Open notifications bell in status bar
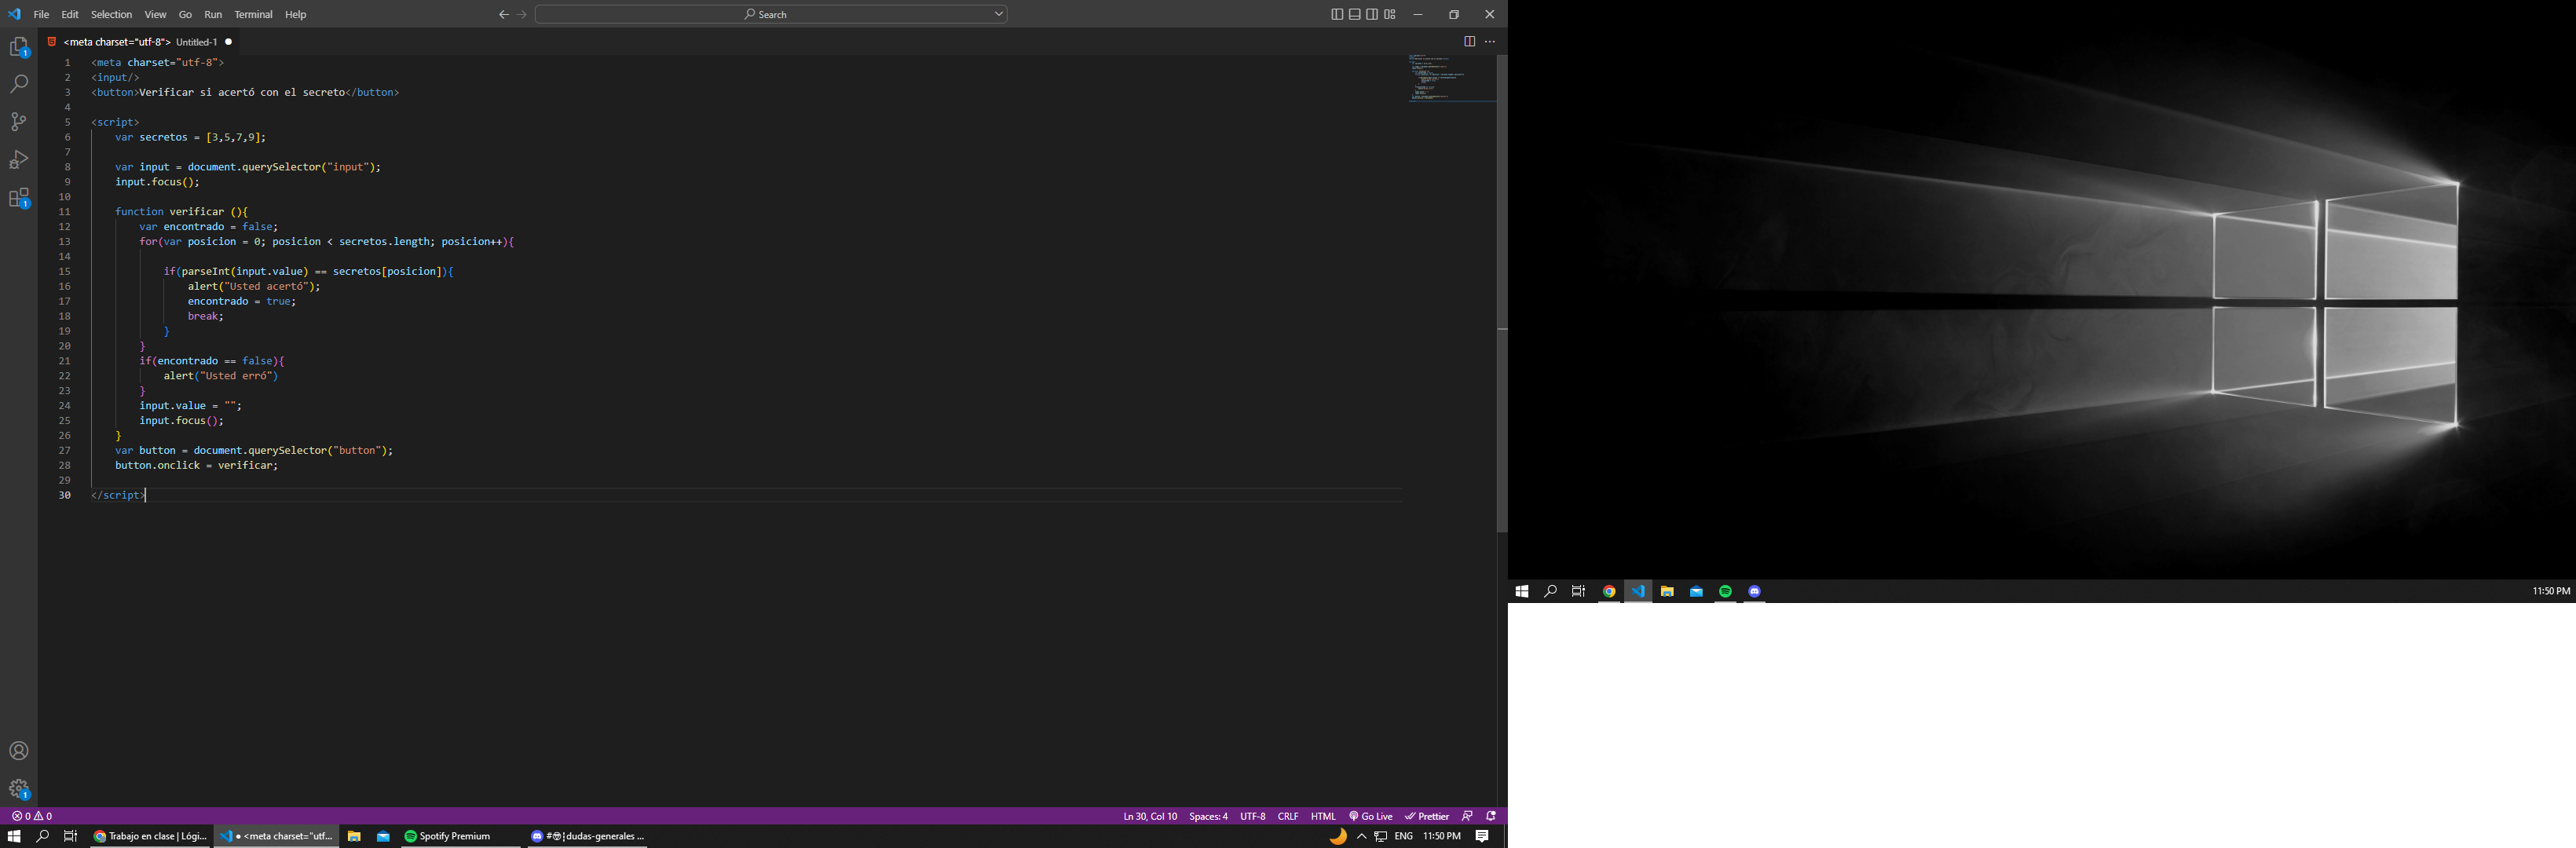The width and height of the screenshot is (2576, 848). tap(1491, 816)
